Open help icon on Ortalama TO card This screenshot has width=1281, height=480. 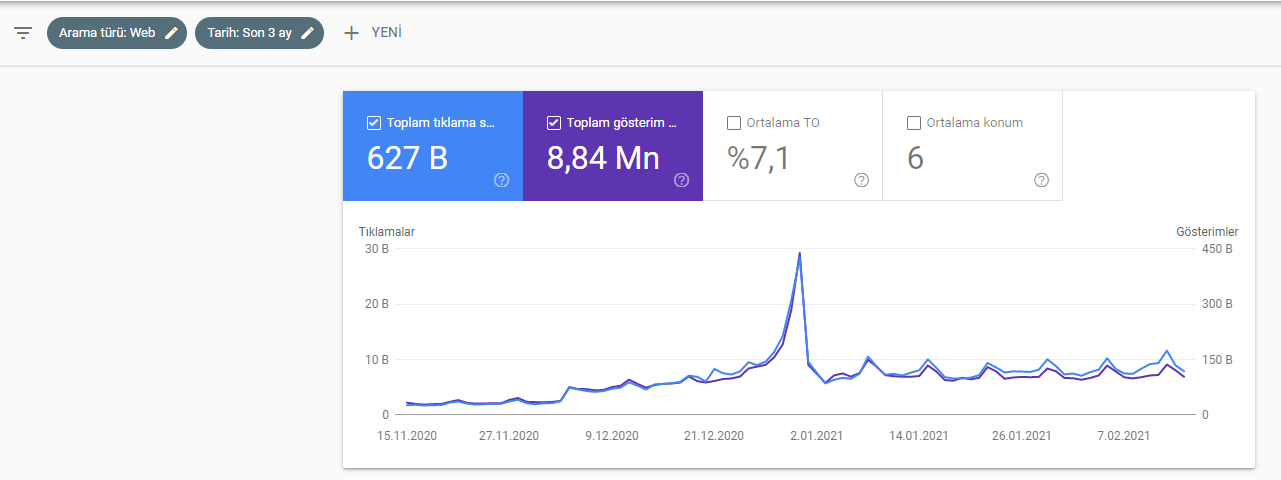[x=862, y=180]
